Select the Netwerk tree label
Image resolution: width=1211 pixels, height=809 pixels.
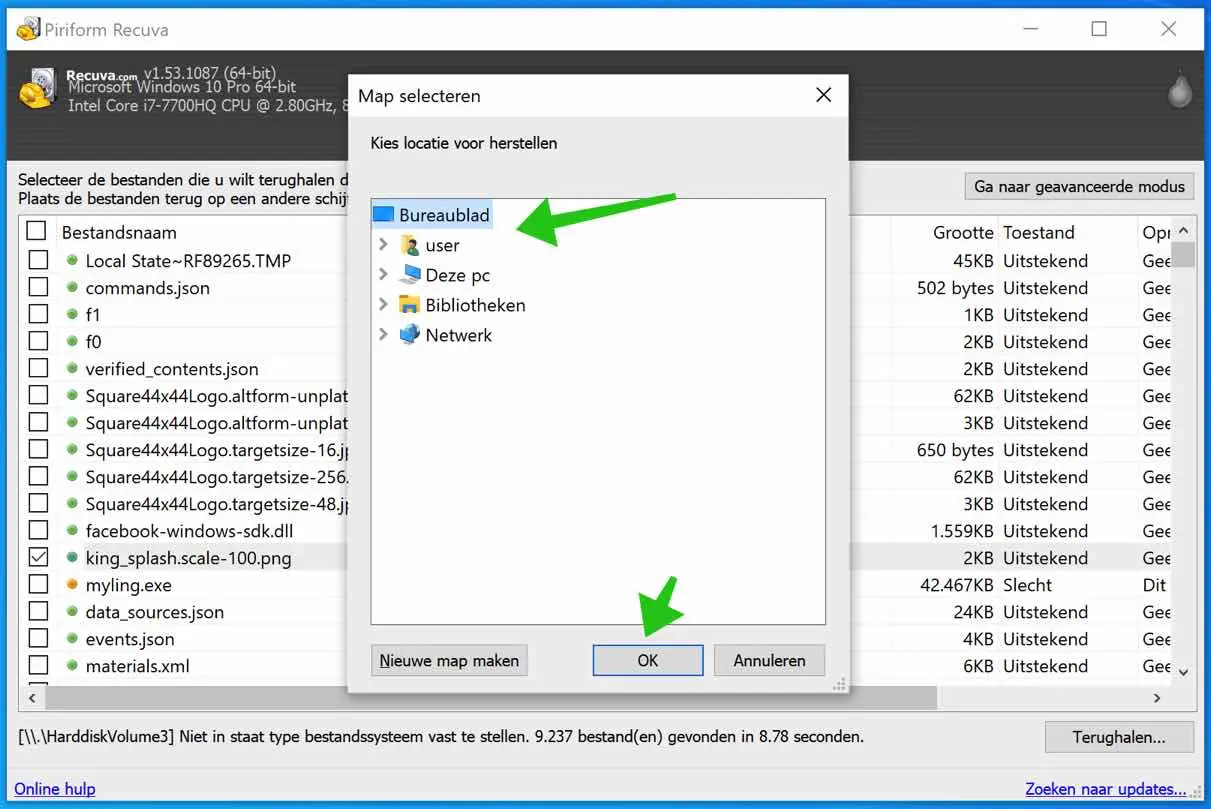[x=459, y=335]
